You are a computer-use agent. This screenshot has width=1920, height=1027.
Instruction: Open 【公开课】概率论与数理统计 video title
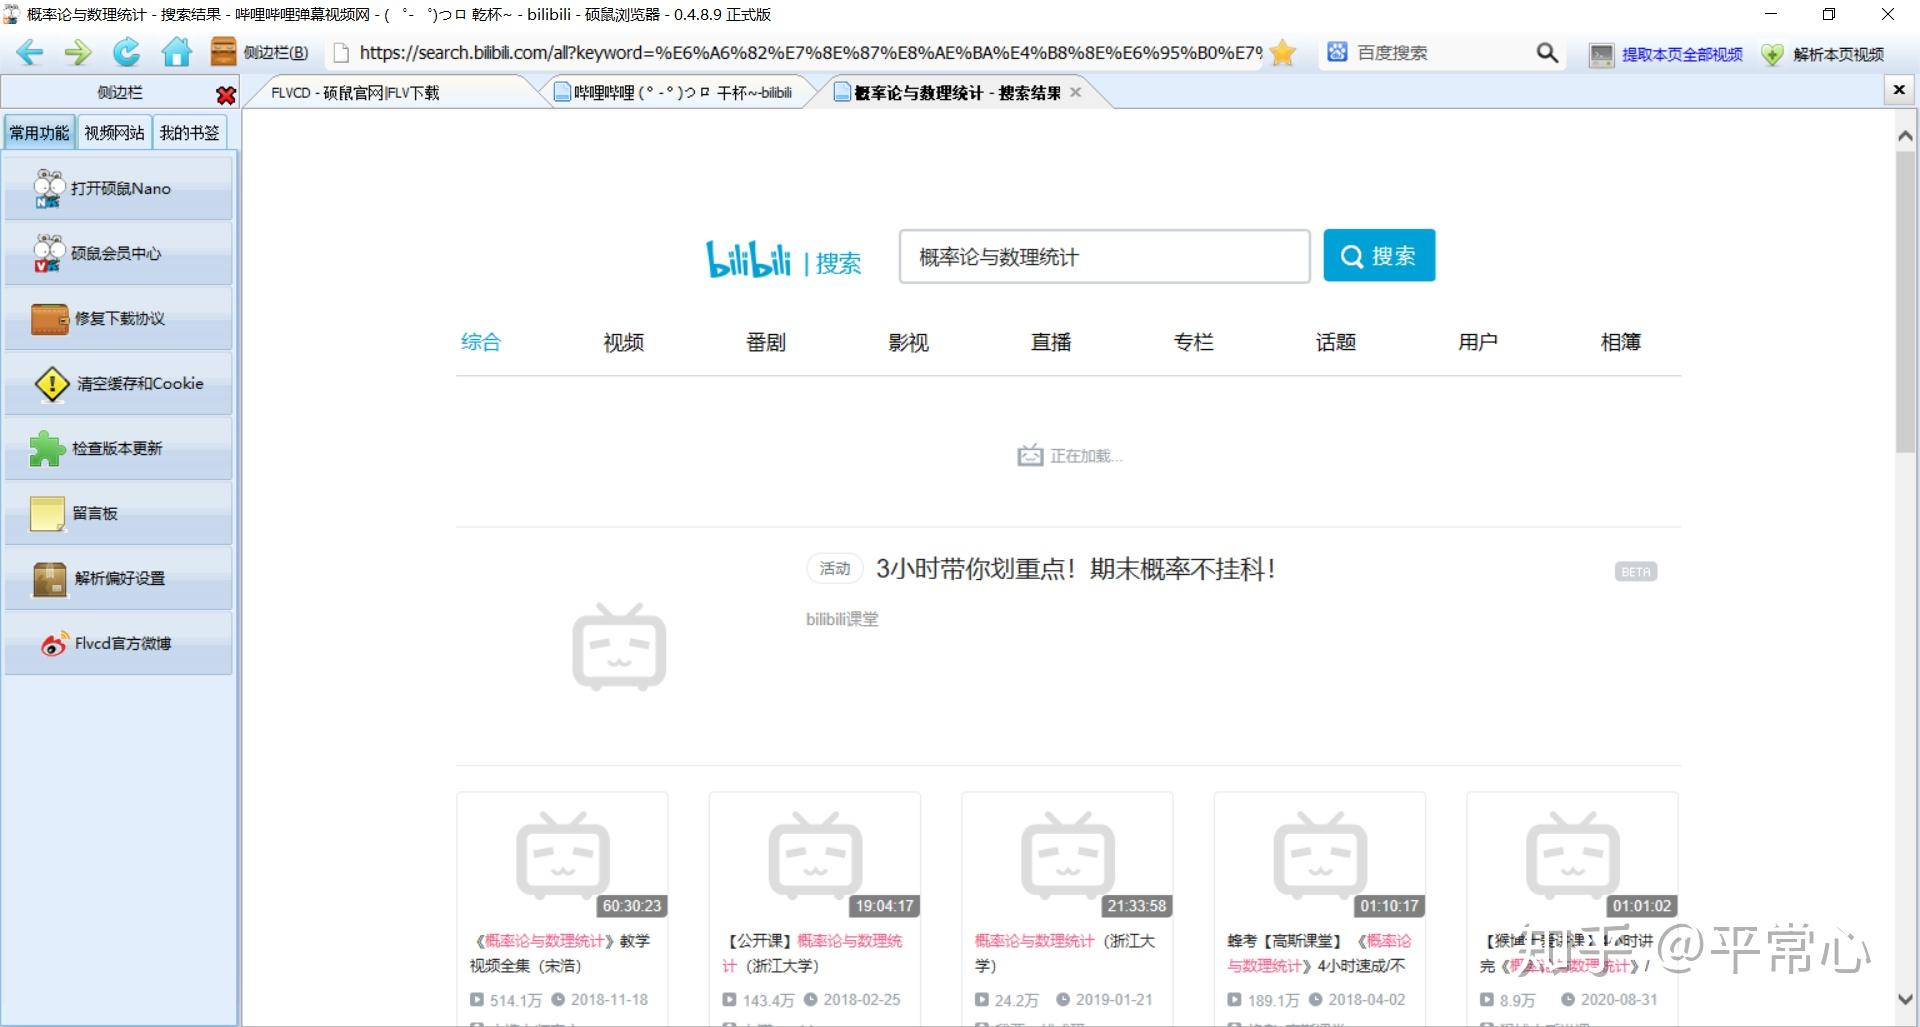(x=812, y=953)
